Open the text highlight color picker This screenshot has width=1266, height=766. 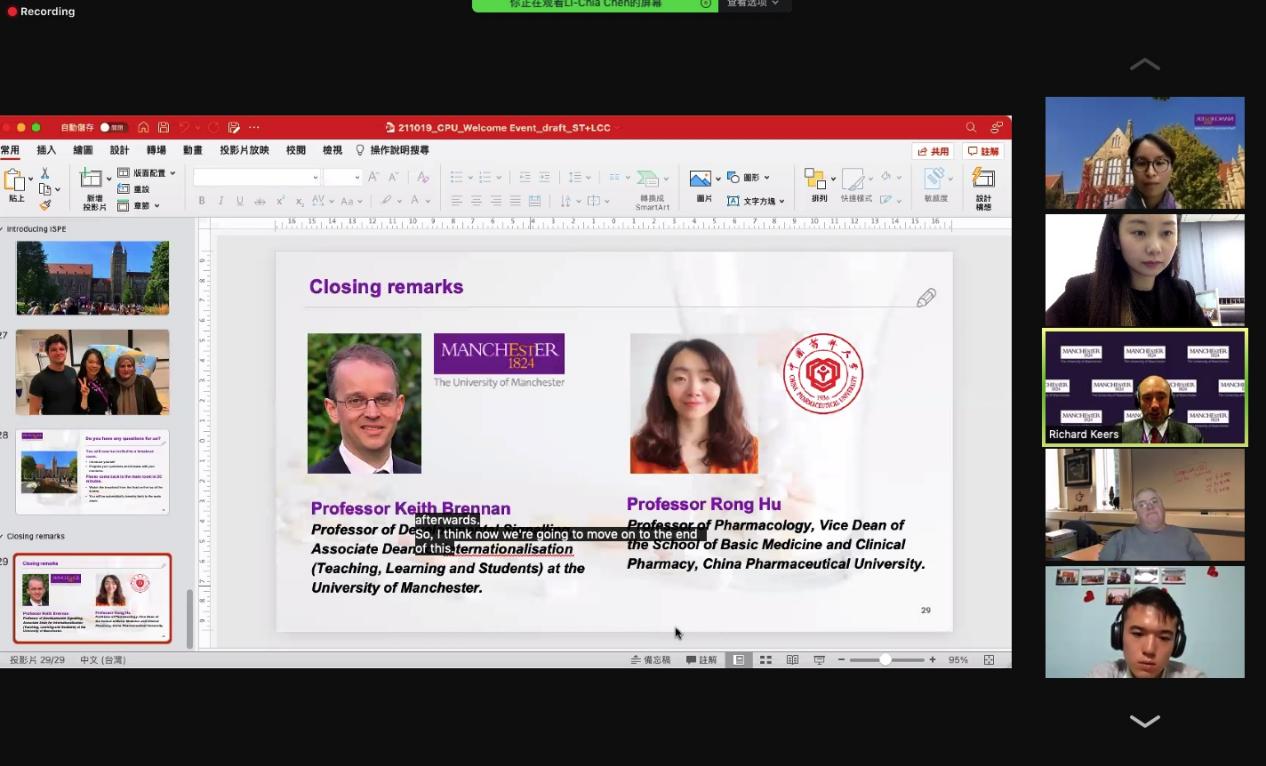(x=390, y=201)
